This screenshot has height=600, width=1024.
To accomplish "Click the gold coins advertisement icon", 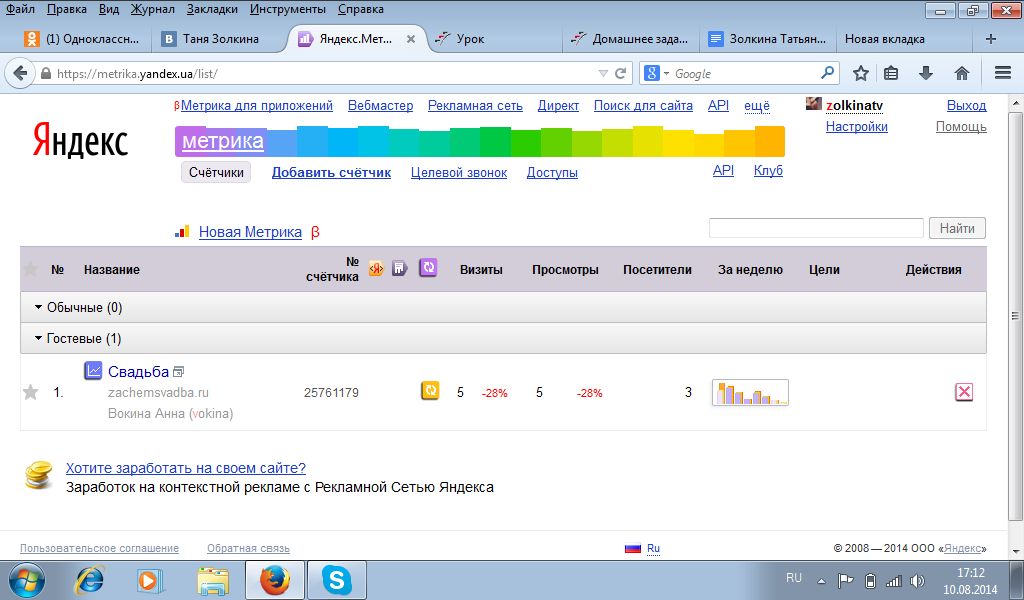I will [x=39, y=475].
